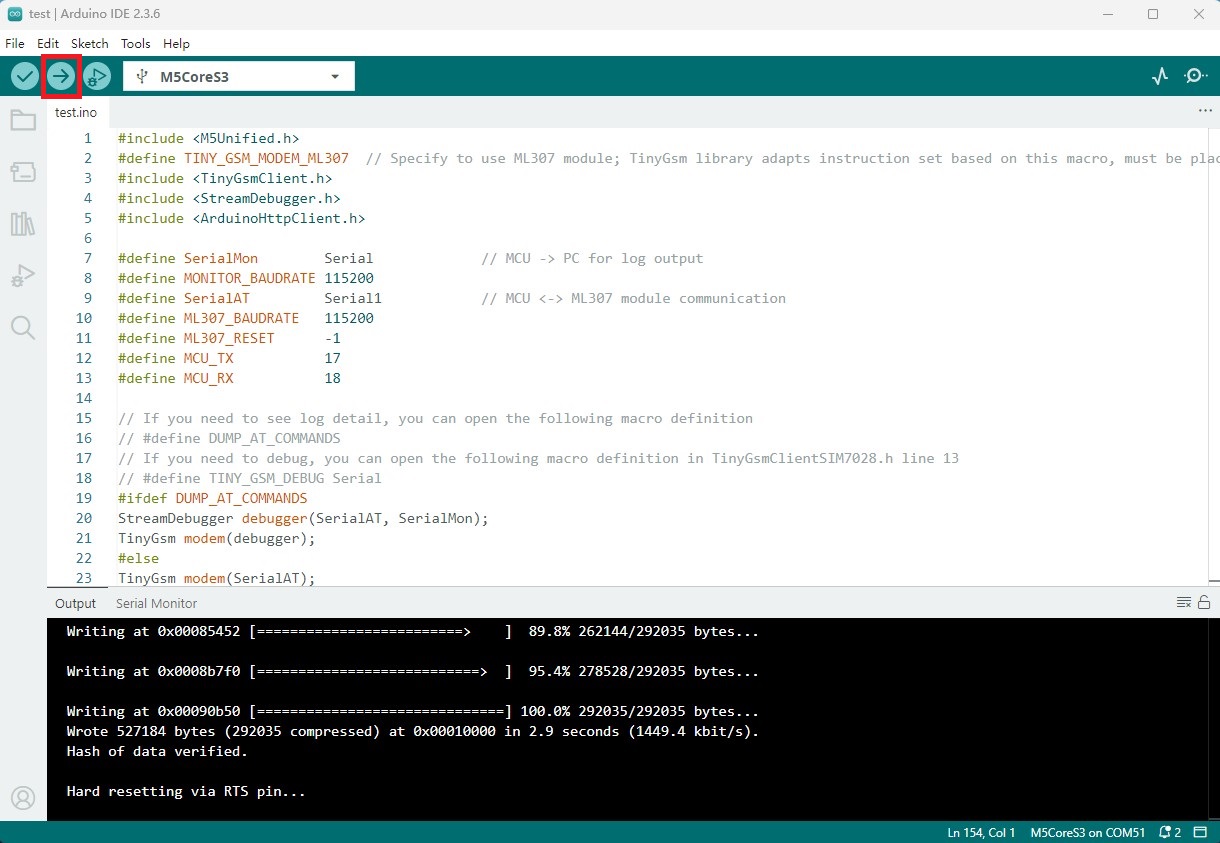Open the Sketch menu
Viewport: 1220px width, 843px height.
pyautogui.click(x=90, y=44)
